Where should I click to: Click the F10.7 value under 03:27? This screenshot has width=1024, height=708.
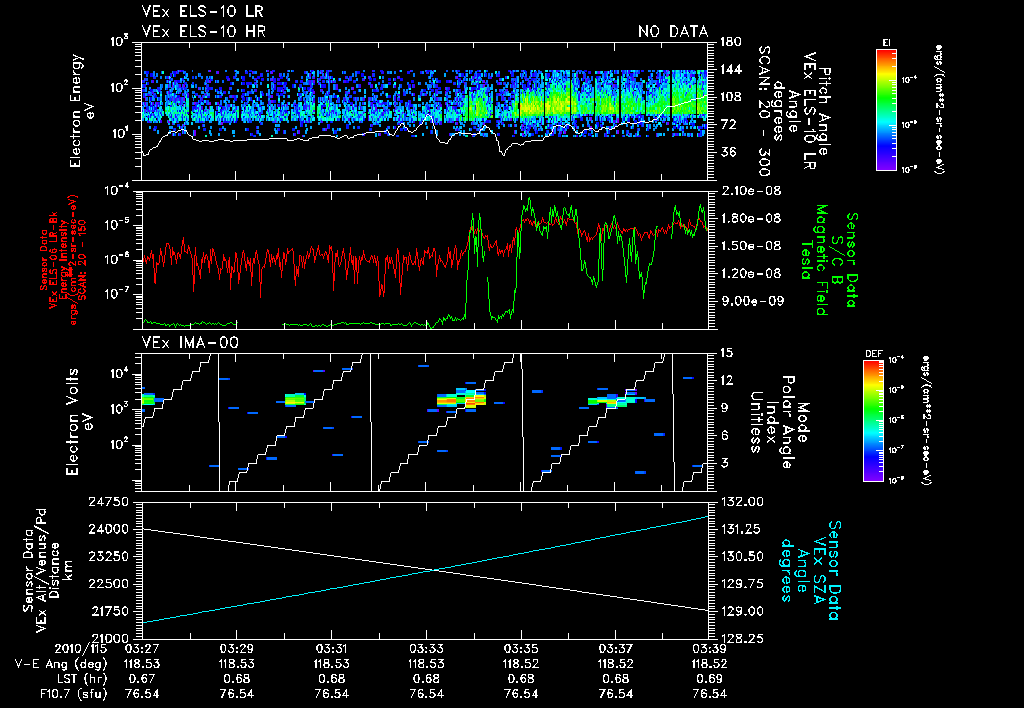click(142, 694)
